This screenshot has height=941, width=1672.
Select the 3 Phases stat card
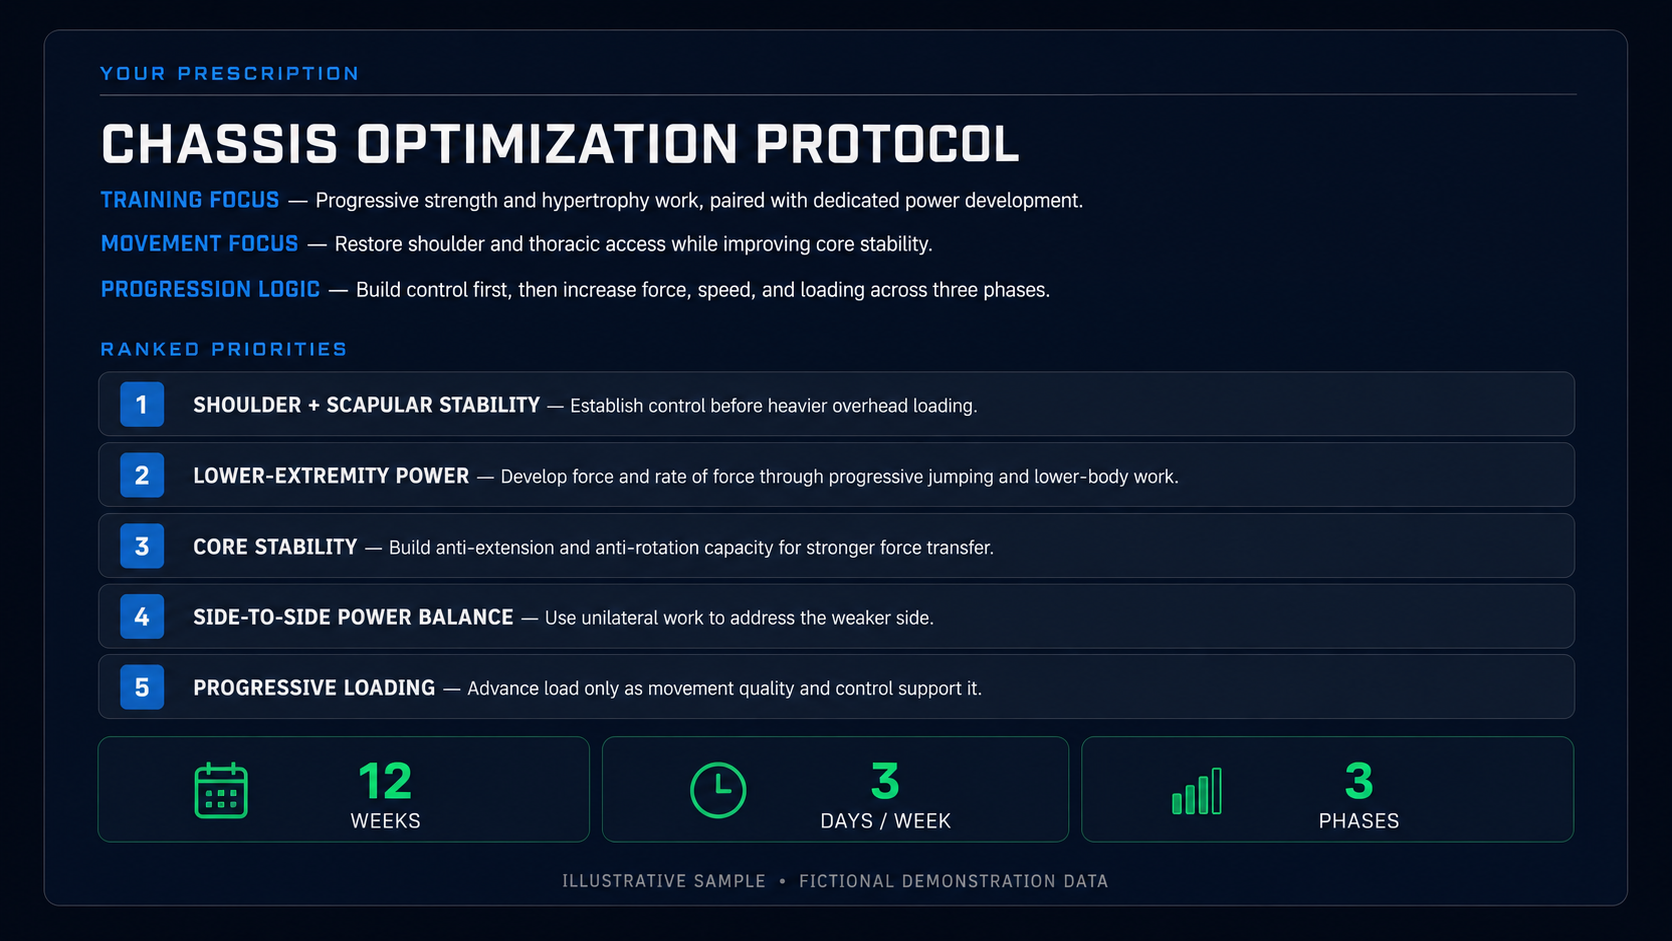1328,790
